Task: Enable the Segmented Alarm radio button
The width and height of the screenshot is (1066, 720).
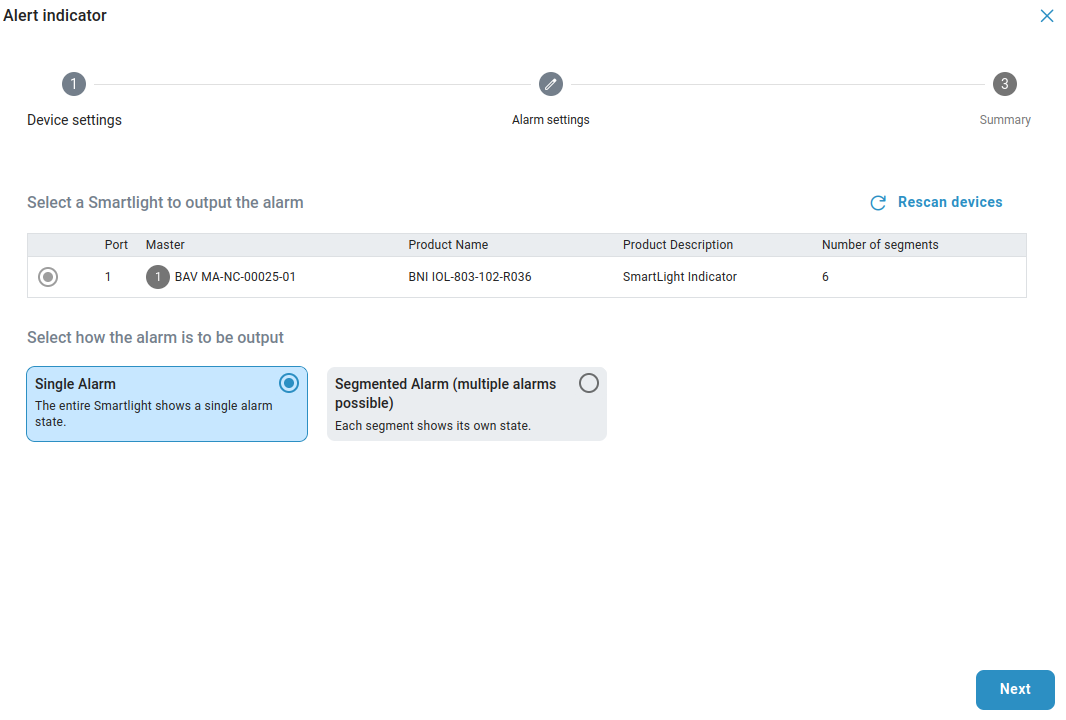Action: pyautogui.click(x=589, y=383)
